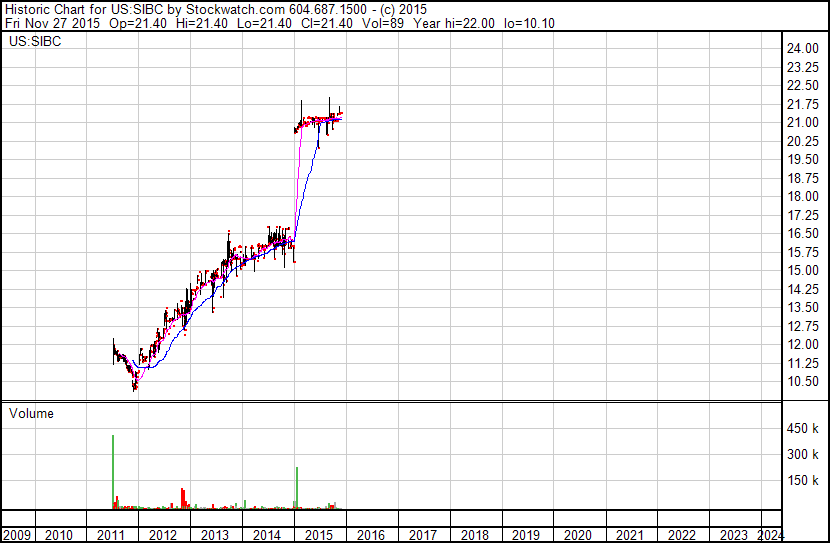This screenshot has height=543, width=830.
Task: Click the 10.50 price axis label
Action: [802, 381]
